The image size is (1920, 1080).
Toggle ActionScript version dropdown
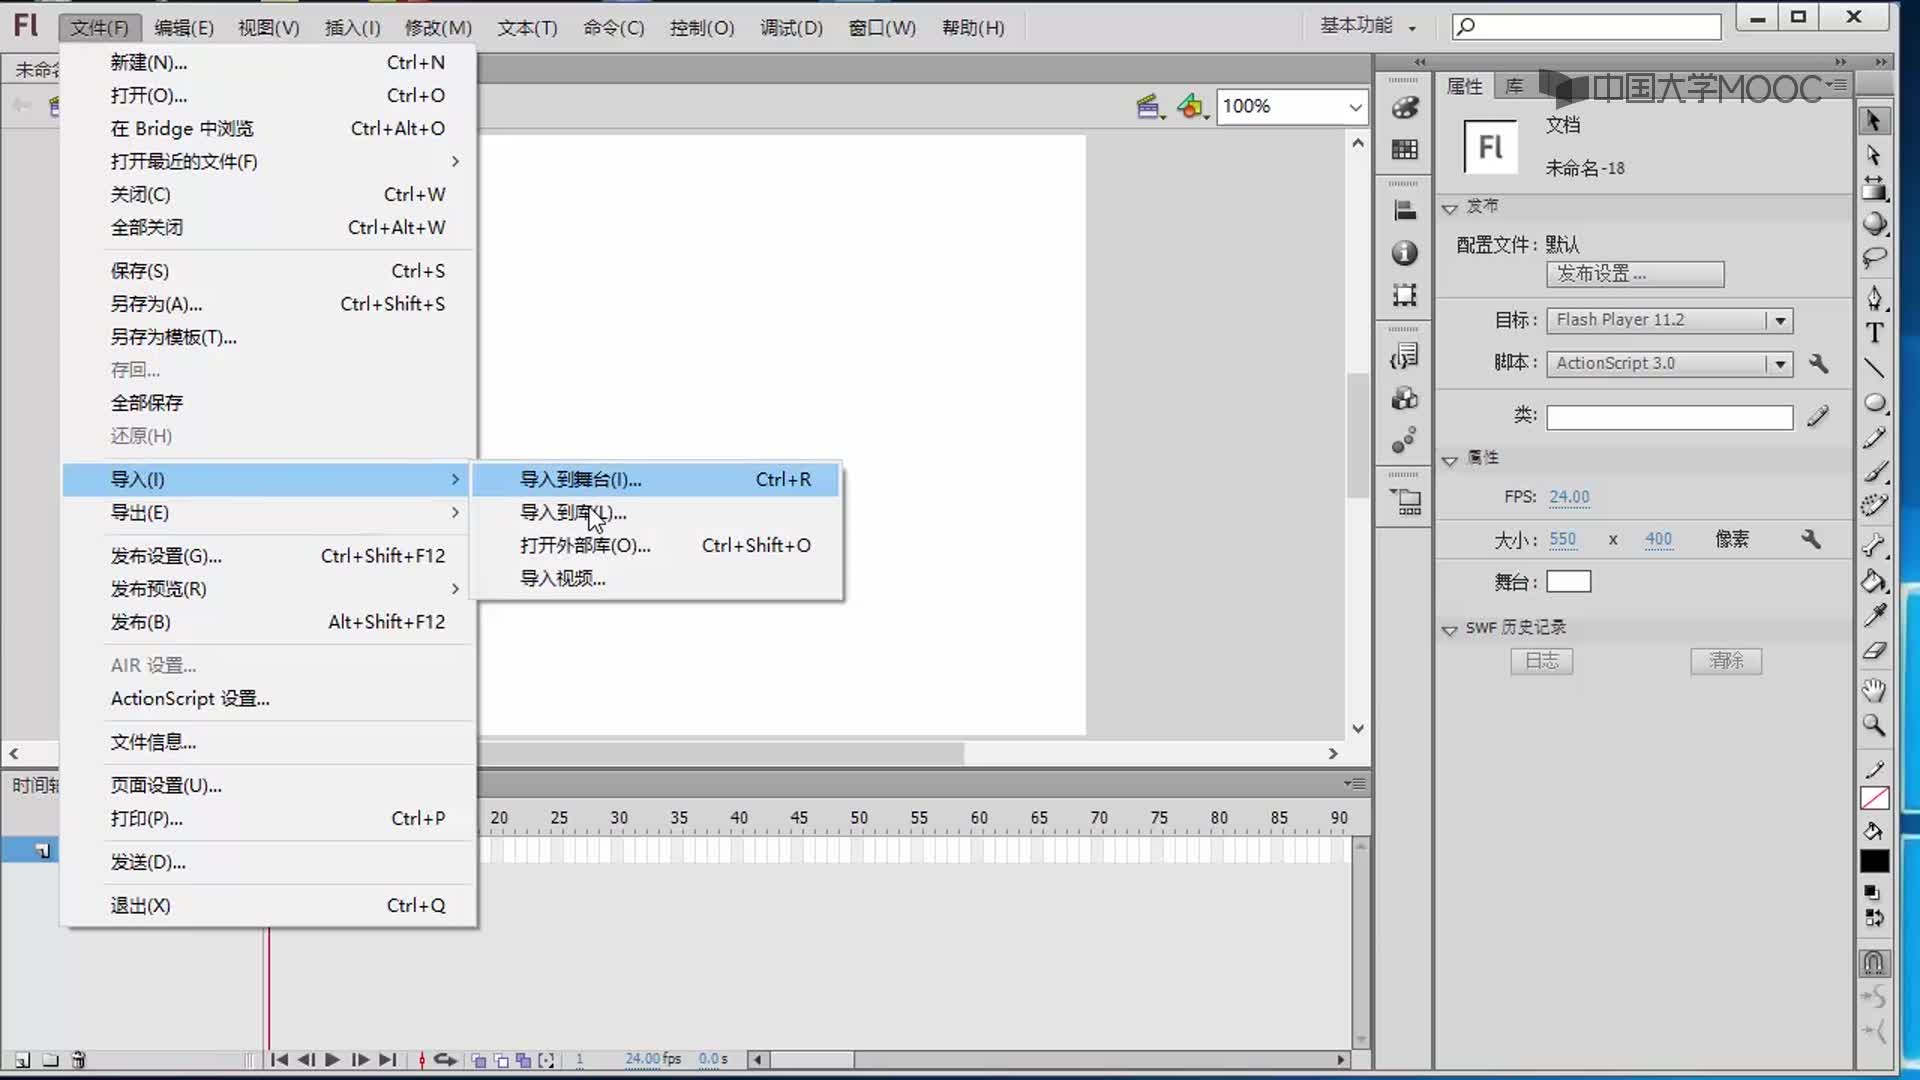[x=1783, y=363]
